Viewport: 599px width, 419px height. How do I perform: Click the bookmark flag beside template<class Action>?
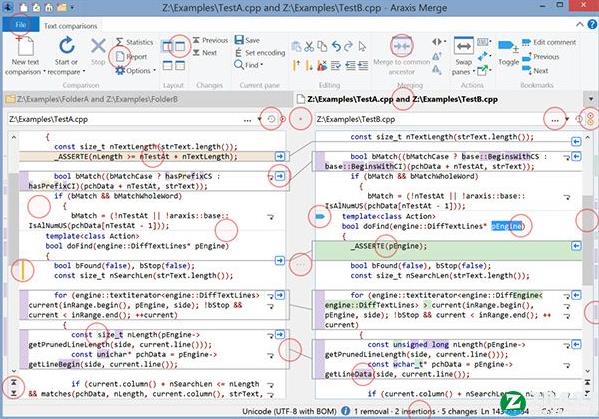tap(320, 217)
